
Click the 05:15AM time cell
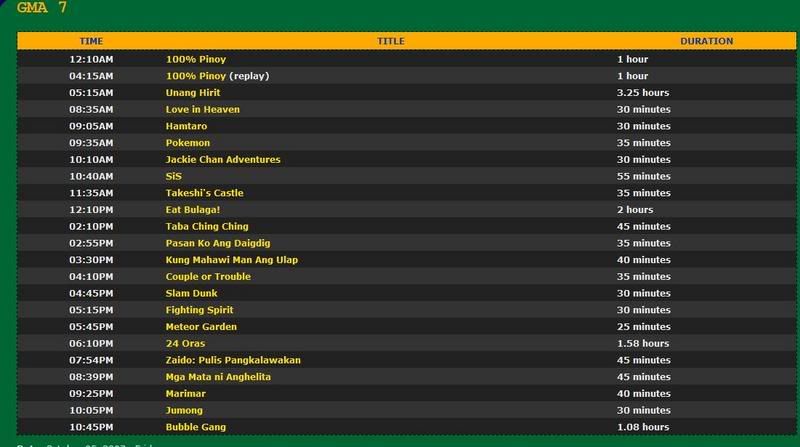91,93
